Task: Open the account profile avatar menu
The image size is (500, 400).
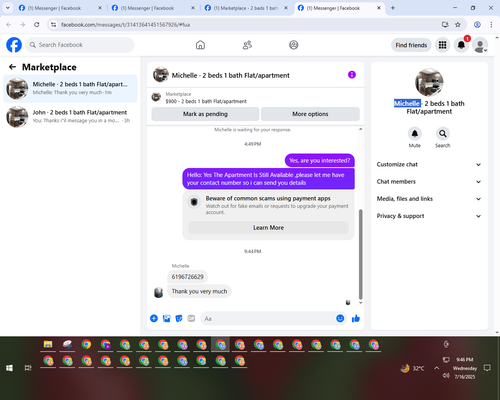Action: coord(480,45)
